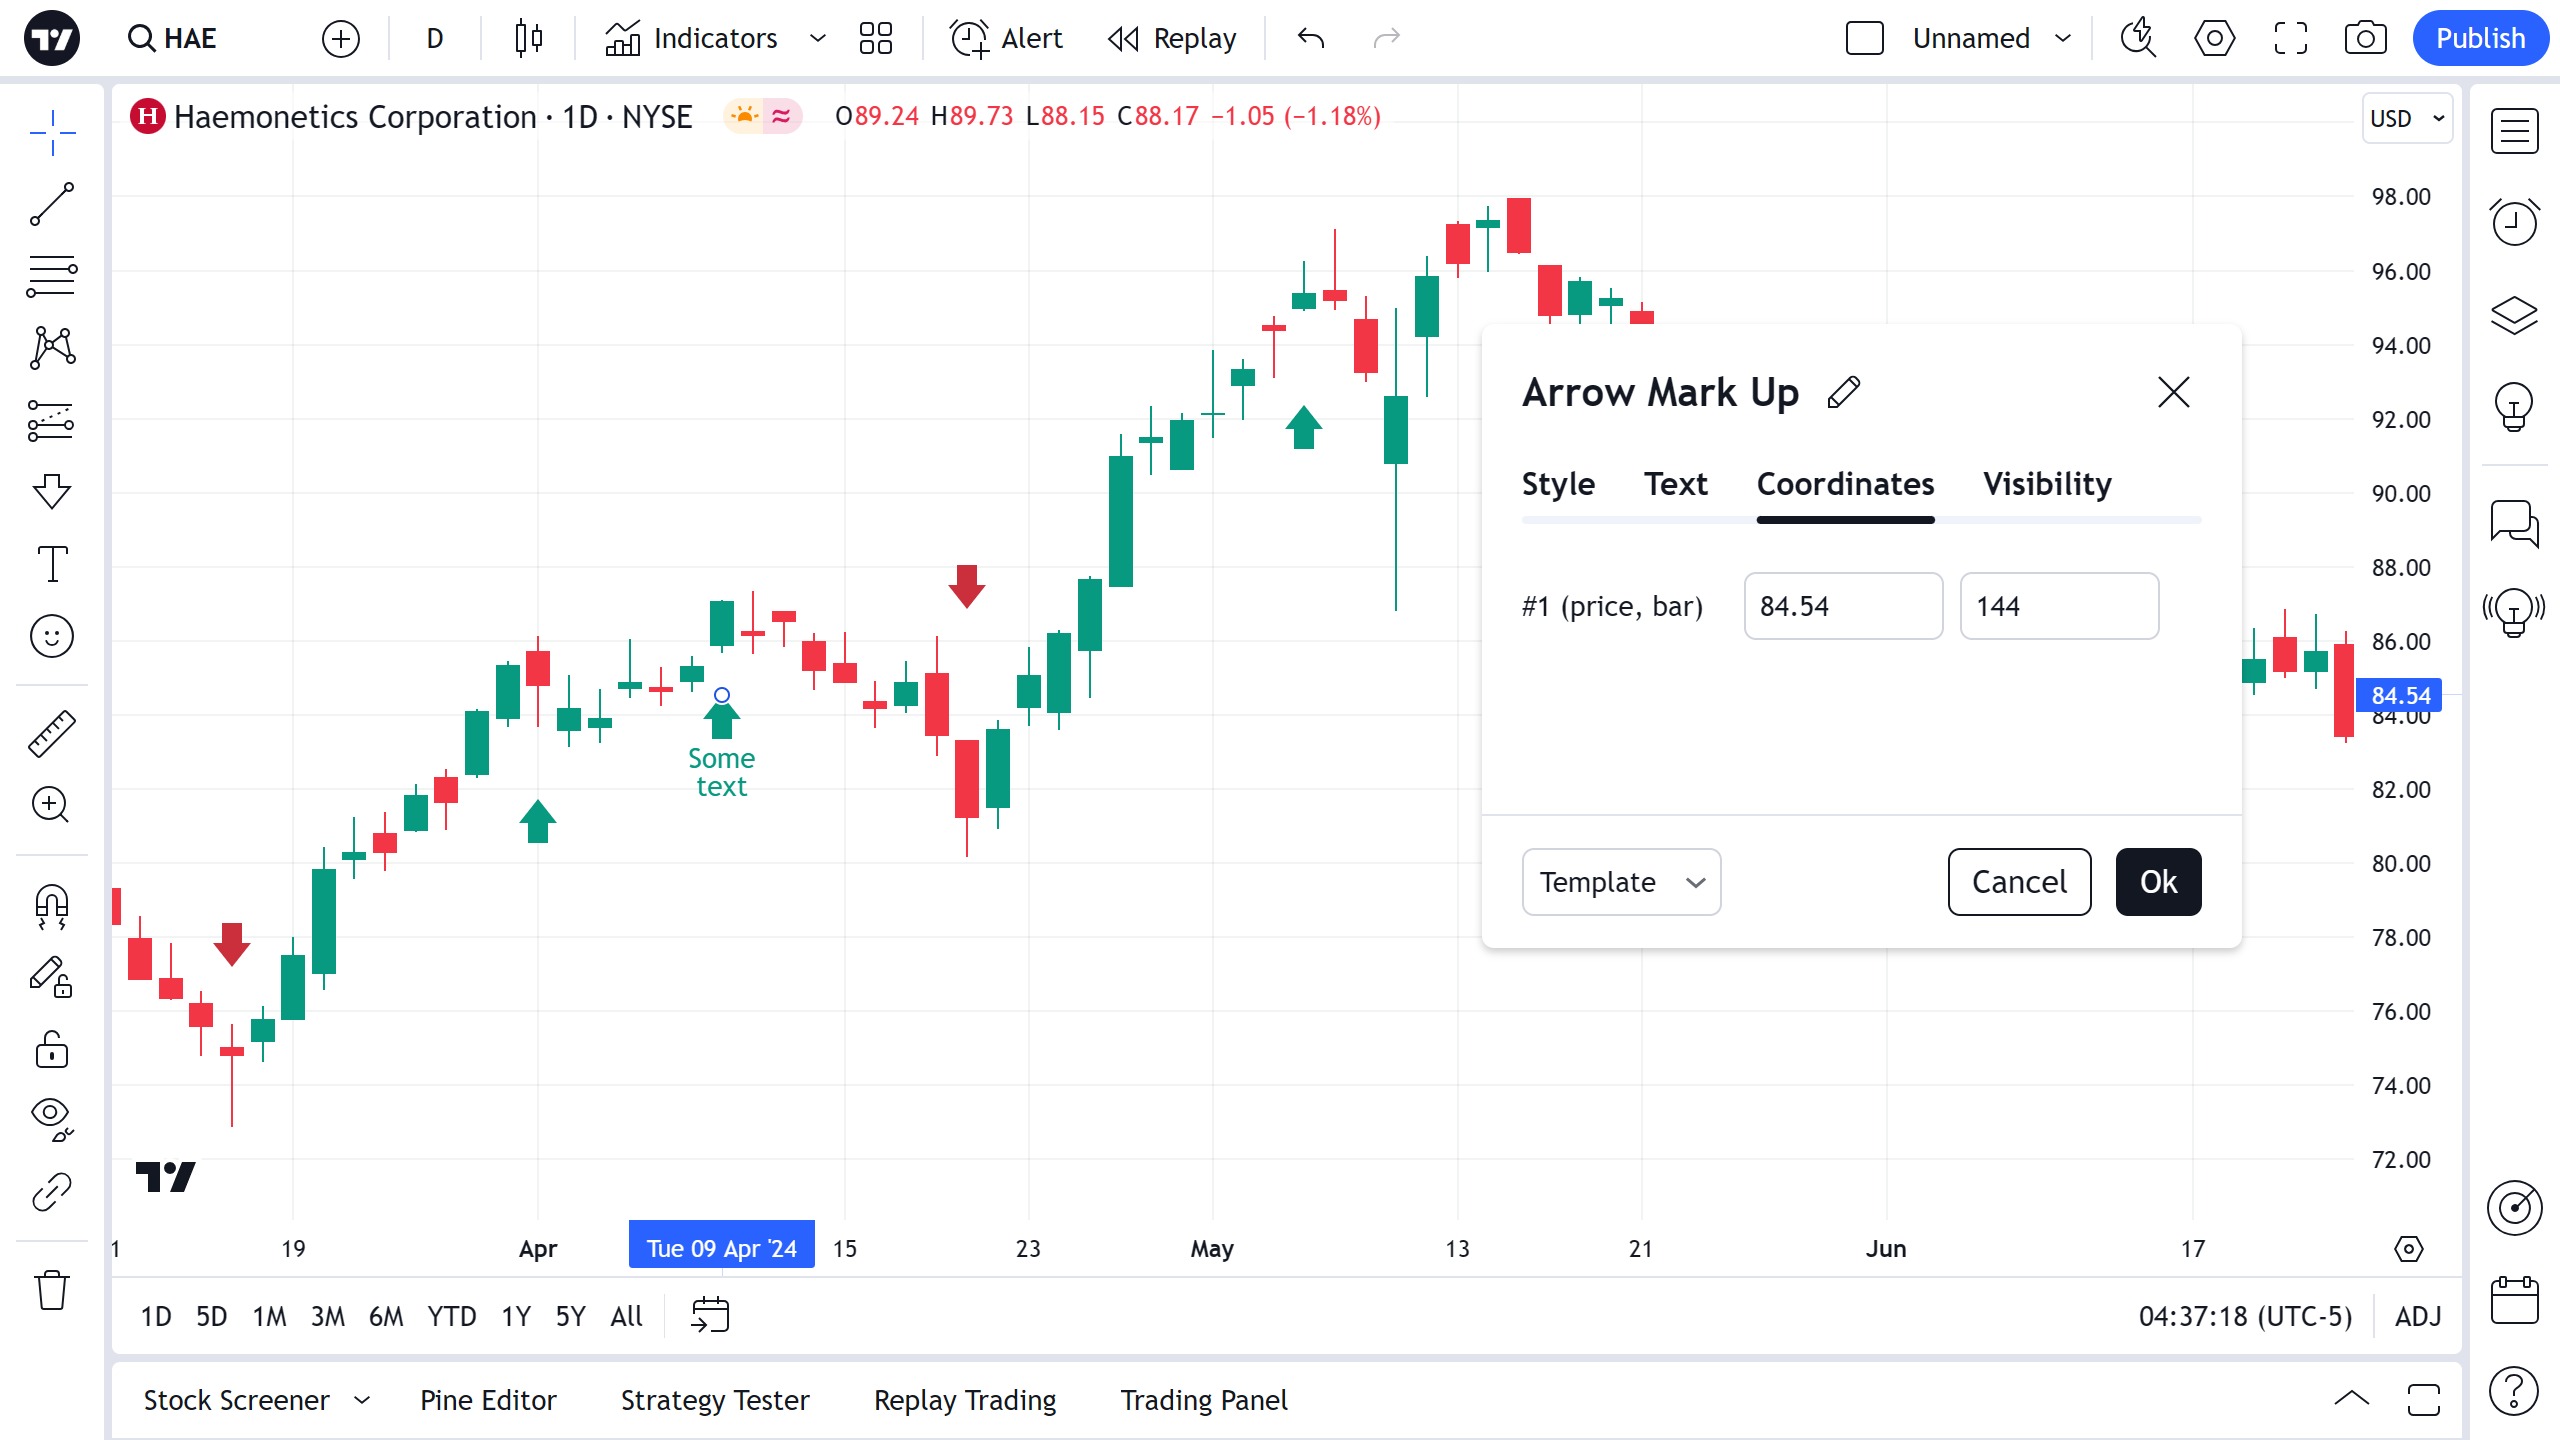Viewport: 2560px width, 1440px height.
Task: Take a chart snapshot with camera icon
Action: pos(2365,38)
